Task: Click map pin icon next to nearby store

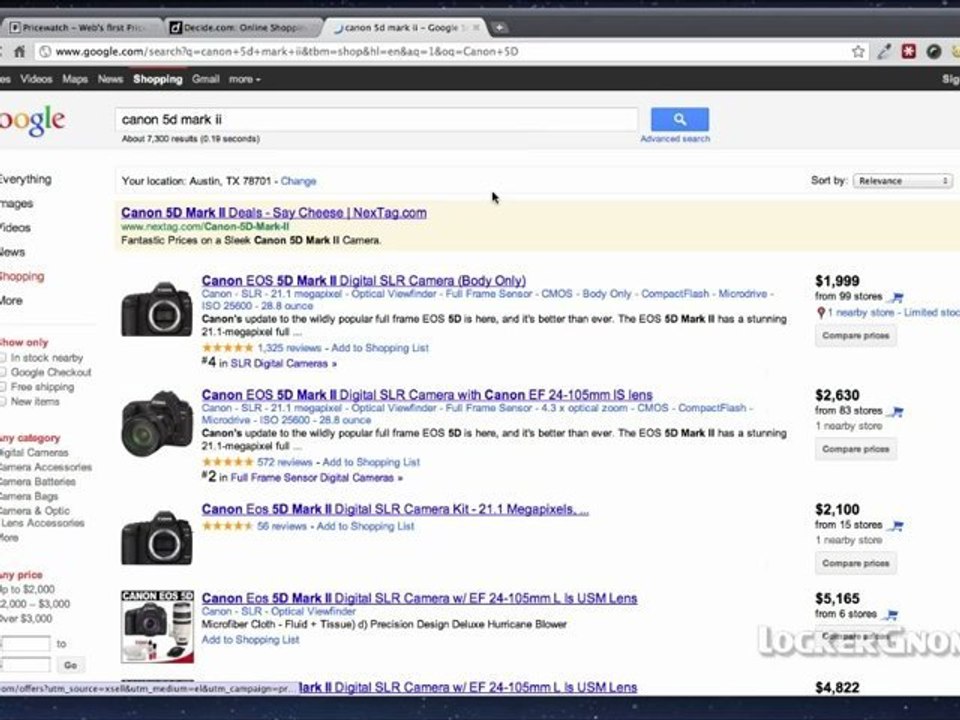Action: [x=821, y=313]
